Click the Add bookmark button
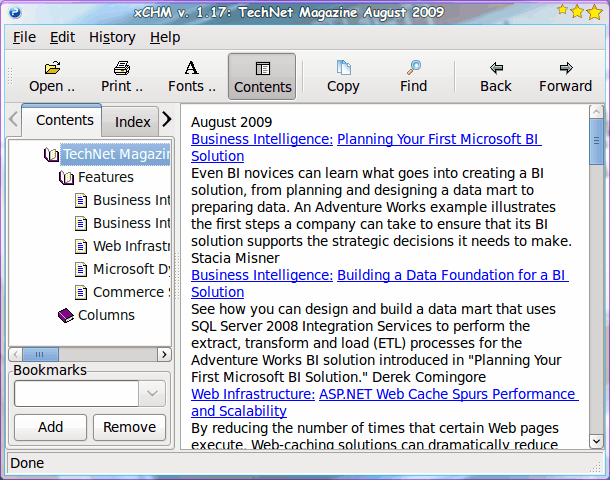Screen dimensions: 610x480 pyautogui.click(x=51, y=427)
